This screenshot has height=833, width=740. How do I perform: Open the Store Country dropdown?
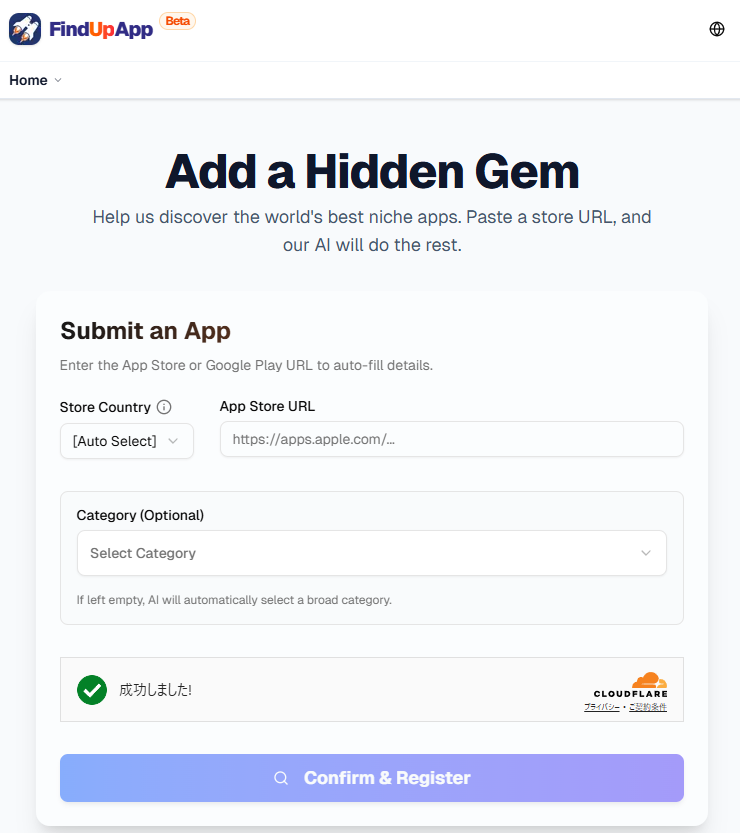126,441
